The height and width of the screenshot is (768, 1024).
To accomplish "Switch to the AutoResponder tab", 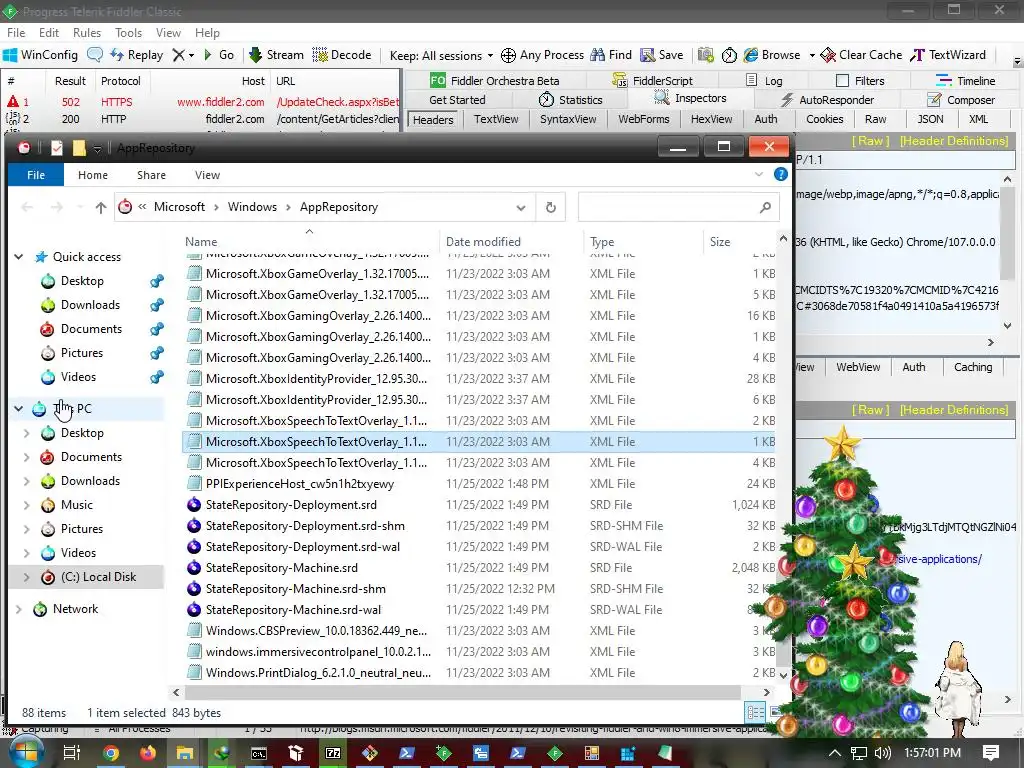I will [827, 100].
